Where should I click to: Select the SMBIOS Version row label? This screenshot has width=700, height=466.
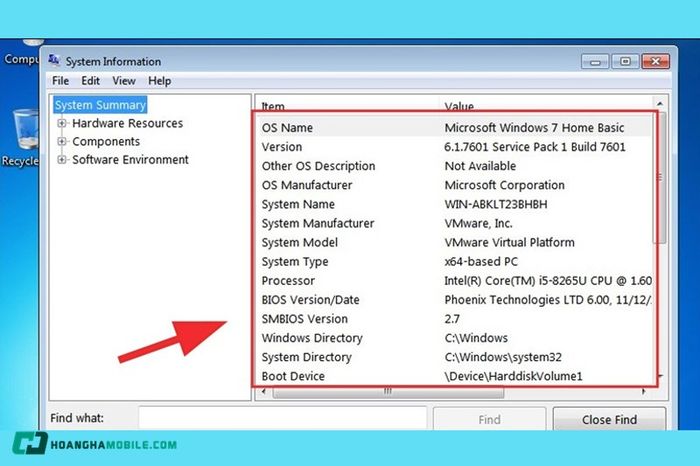(x=304, y=319)
